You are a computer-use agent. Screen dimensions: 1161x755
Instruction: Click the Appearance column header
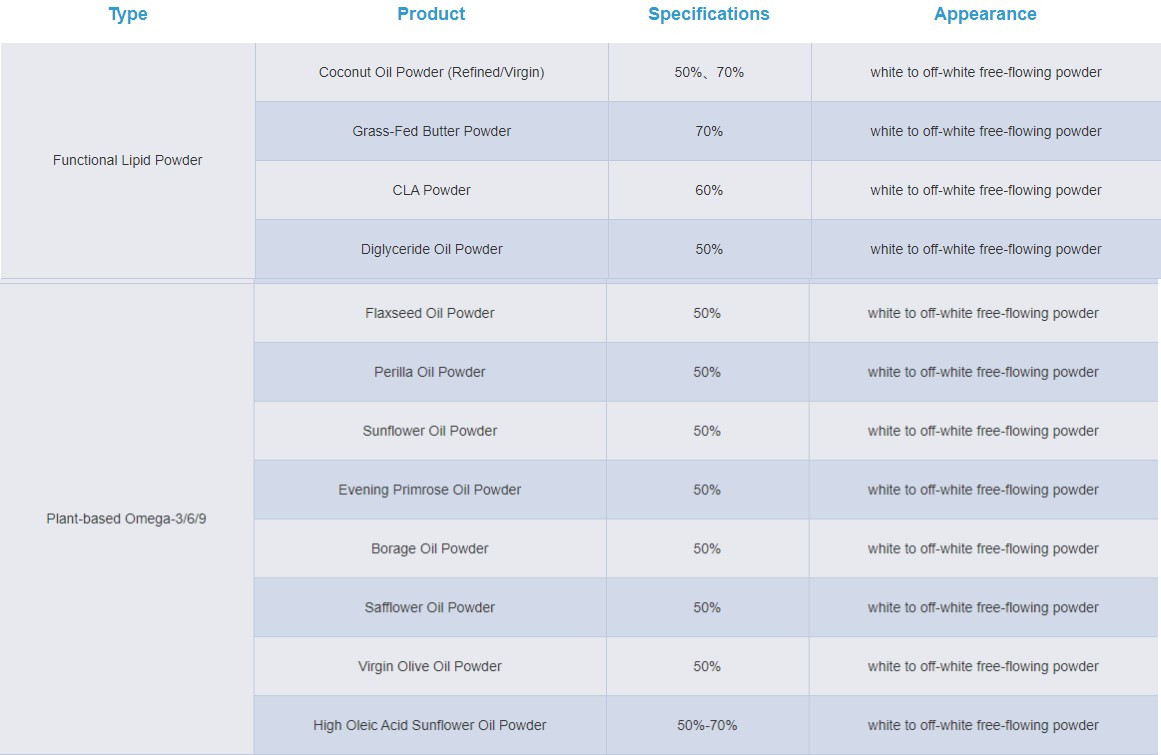pos(985,14)
